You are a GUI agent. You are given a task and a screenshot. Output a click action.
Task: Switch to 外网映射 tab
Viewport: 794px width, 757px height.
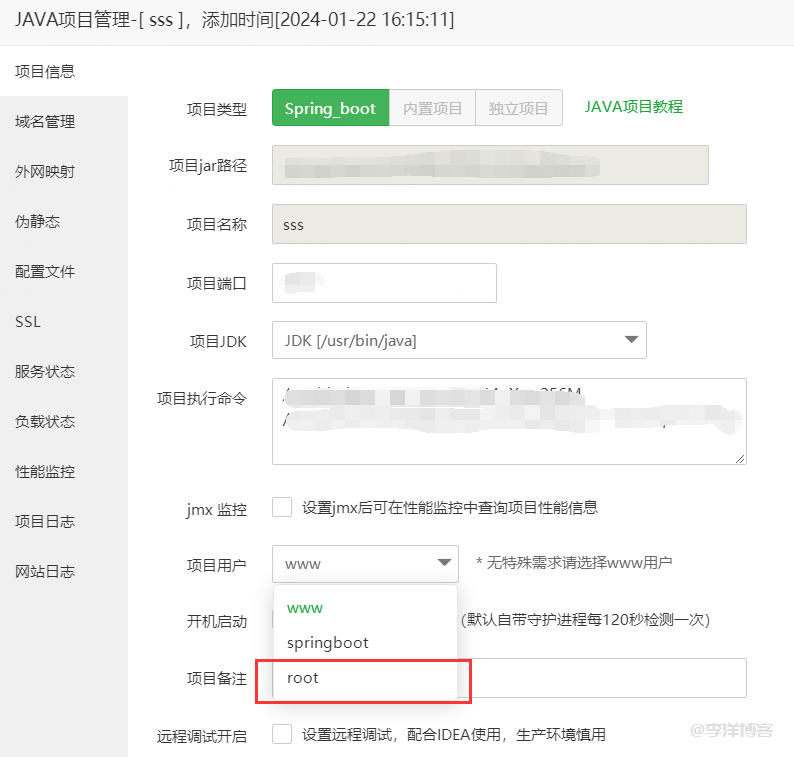45,172
